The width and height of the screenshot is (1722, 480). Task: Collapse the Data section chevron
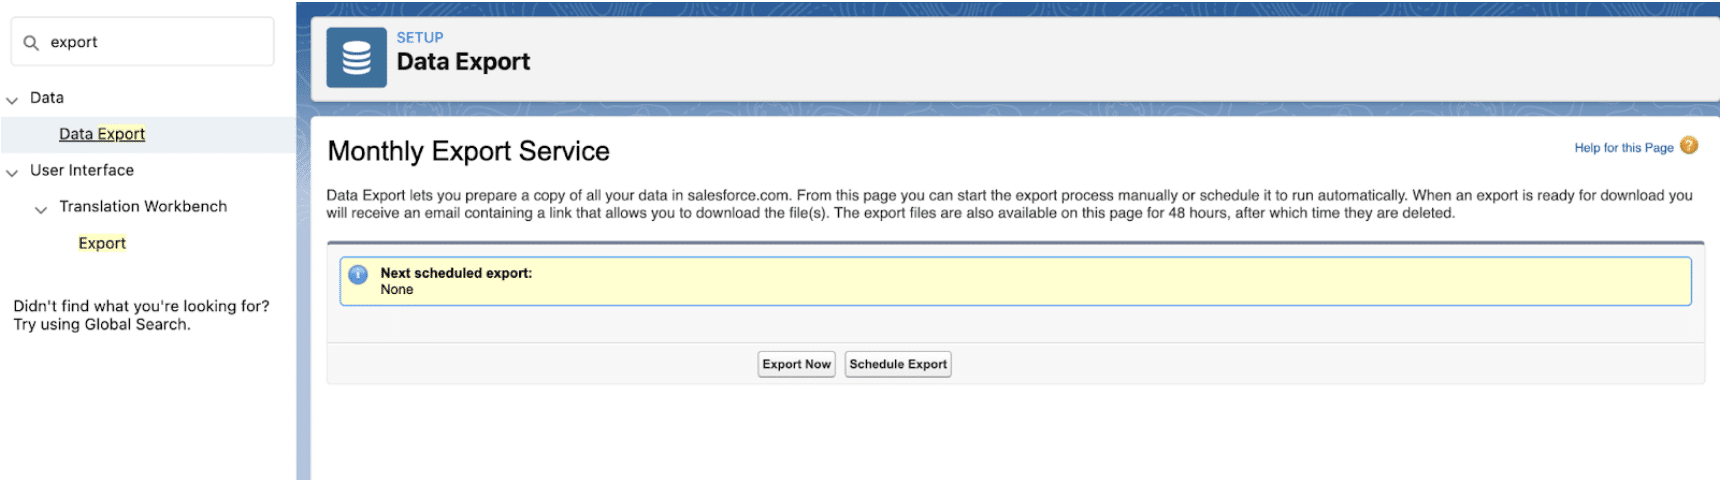point(12,99)
